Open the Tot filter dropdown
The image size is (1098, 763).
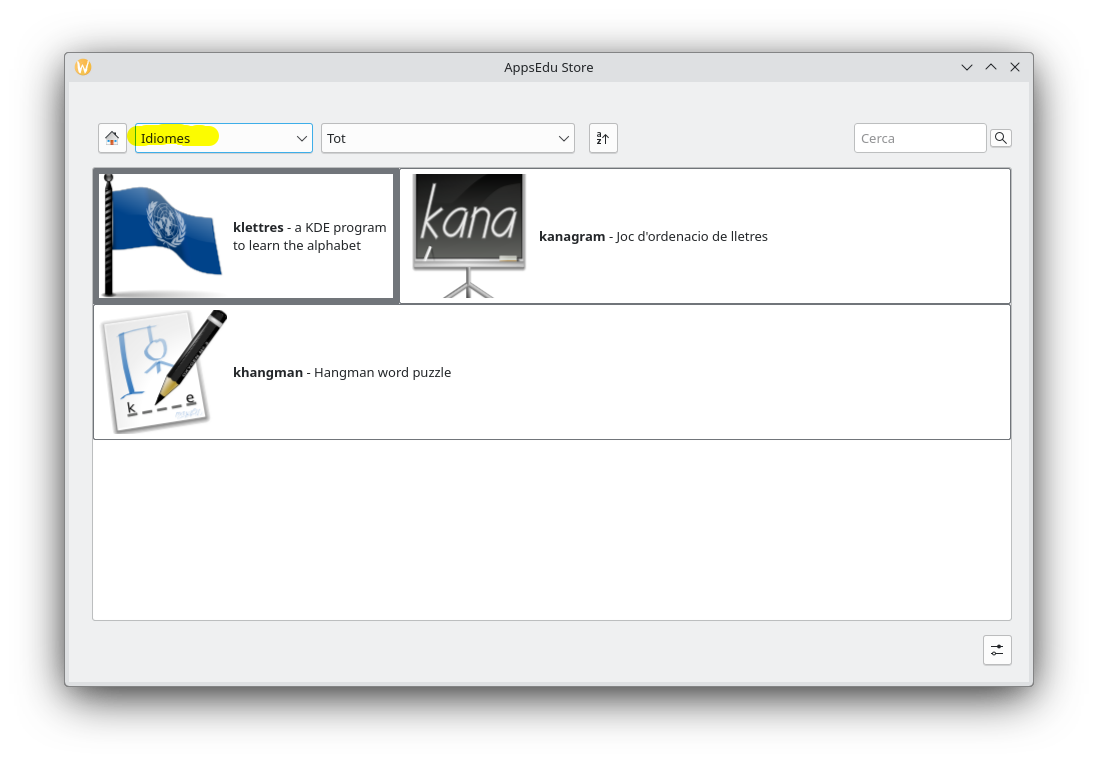point(447,138)
